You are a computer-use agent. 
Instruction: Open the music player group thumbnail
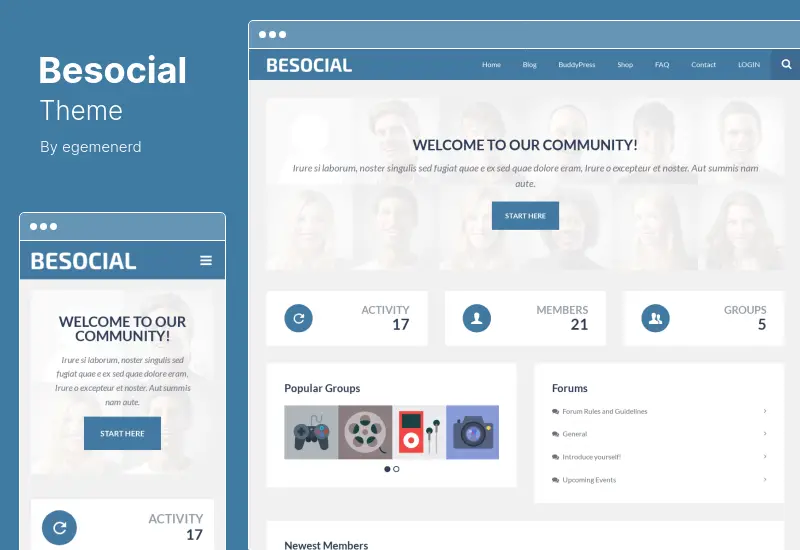[x=419, y=432]
